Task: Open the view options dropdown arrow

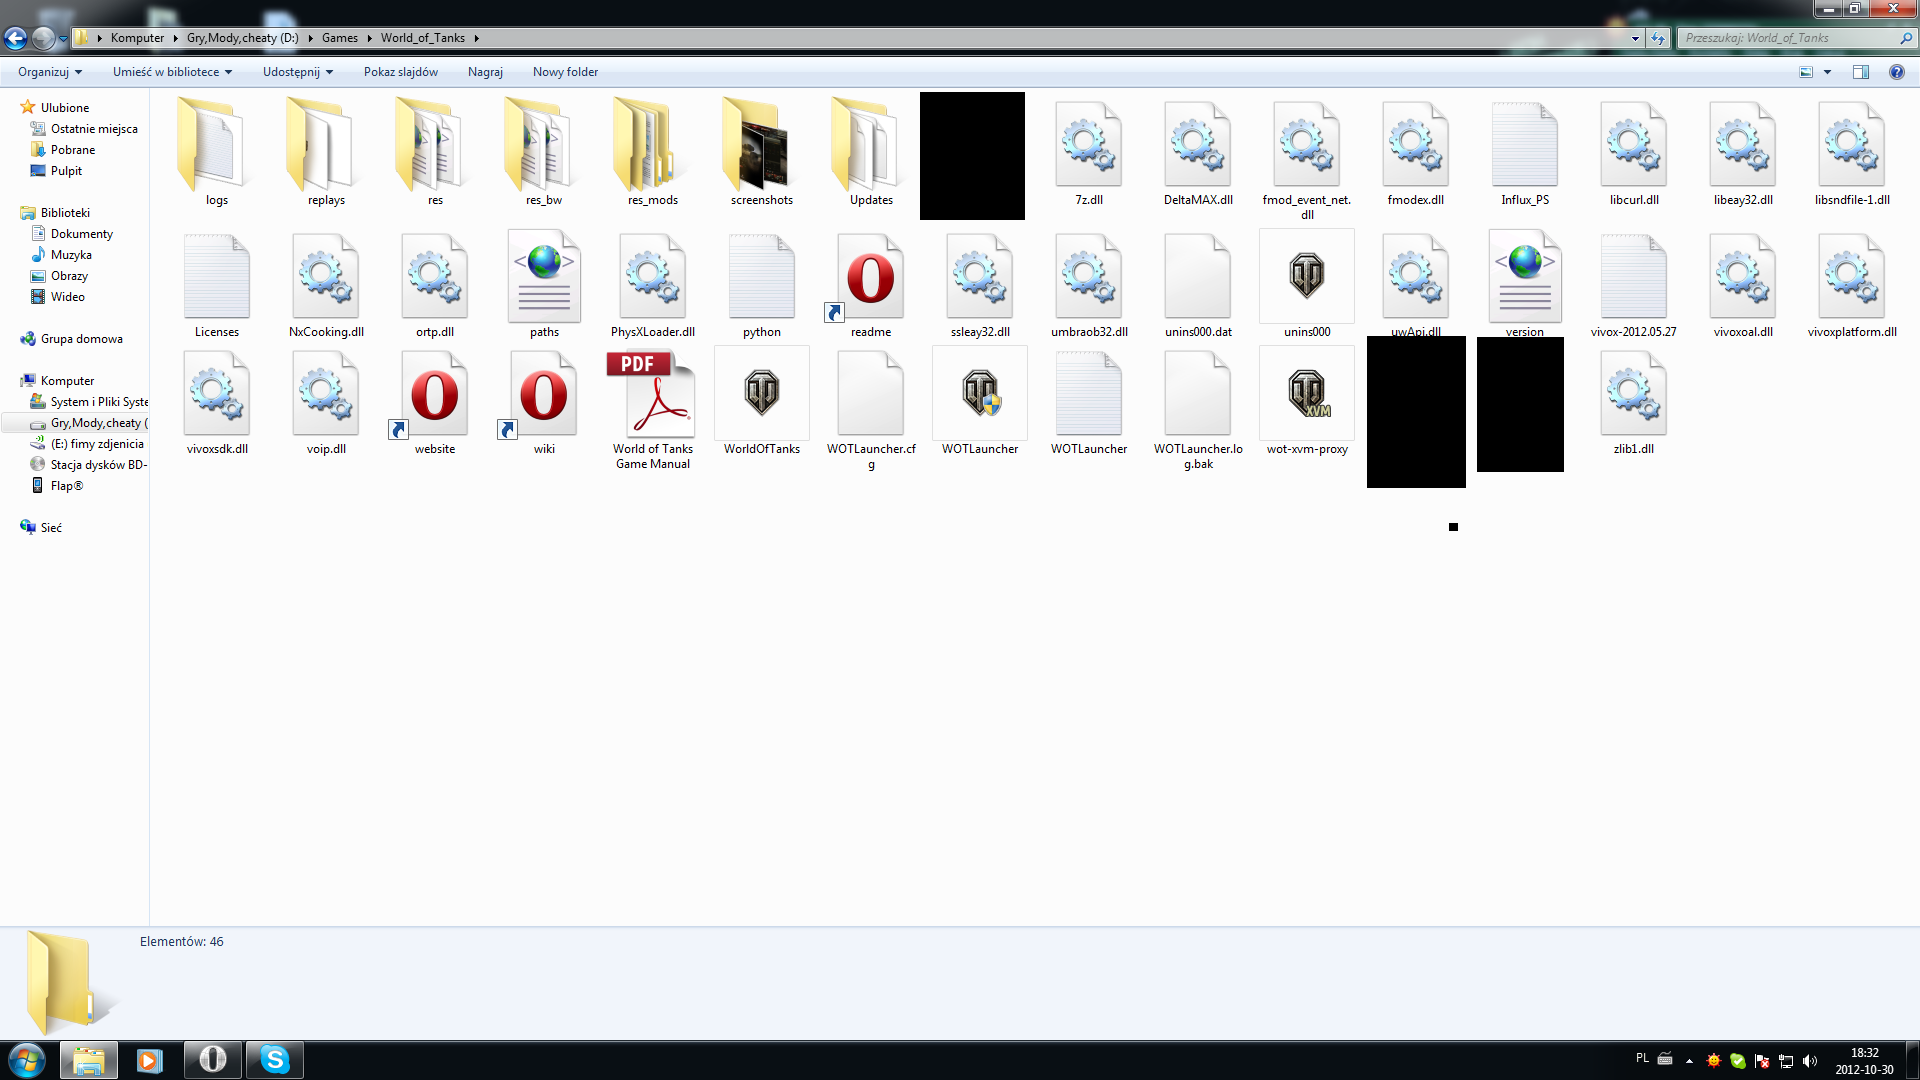Action: click(x=1827, y=72)
